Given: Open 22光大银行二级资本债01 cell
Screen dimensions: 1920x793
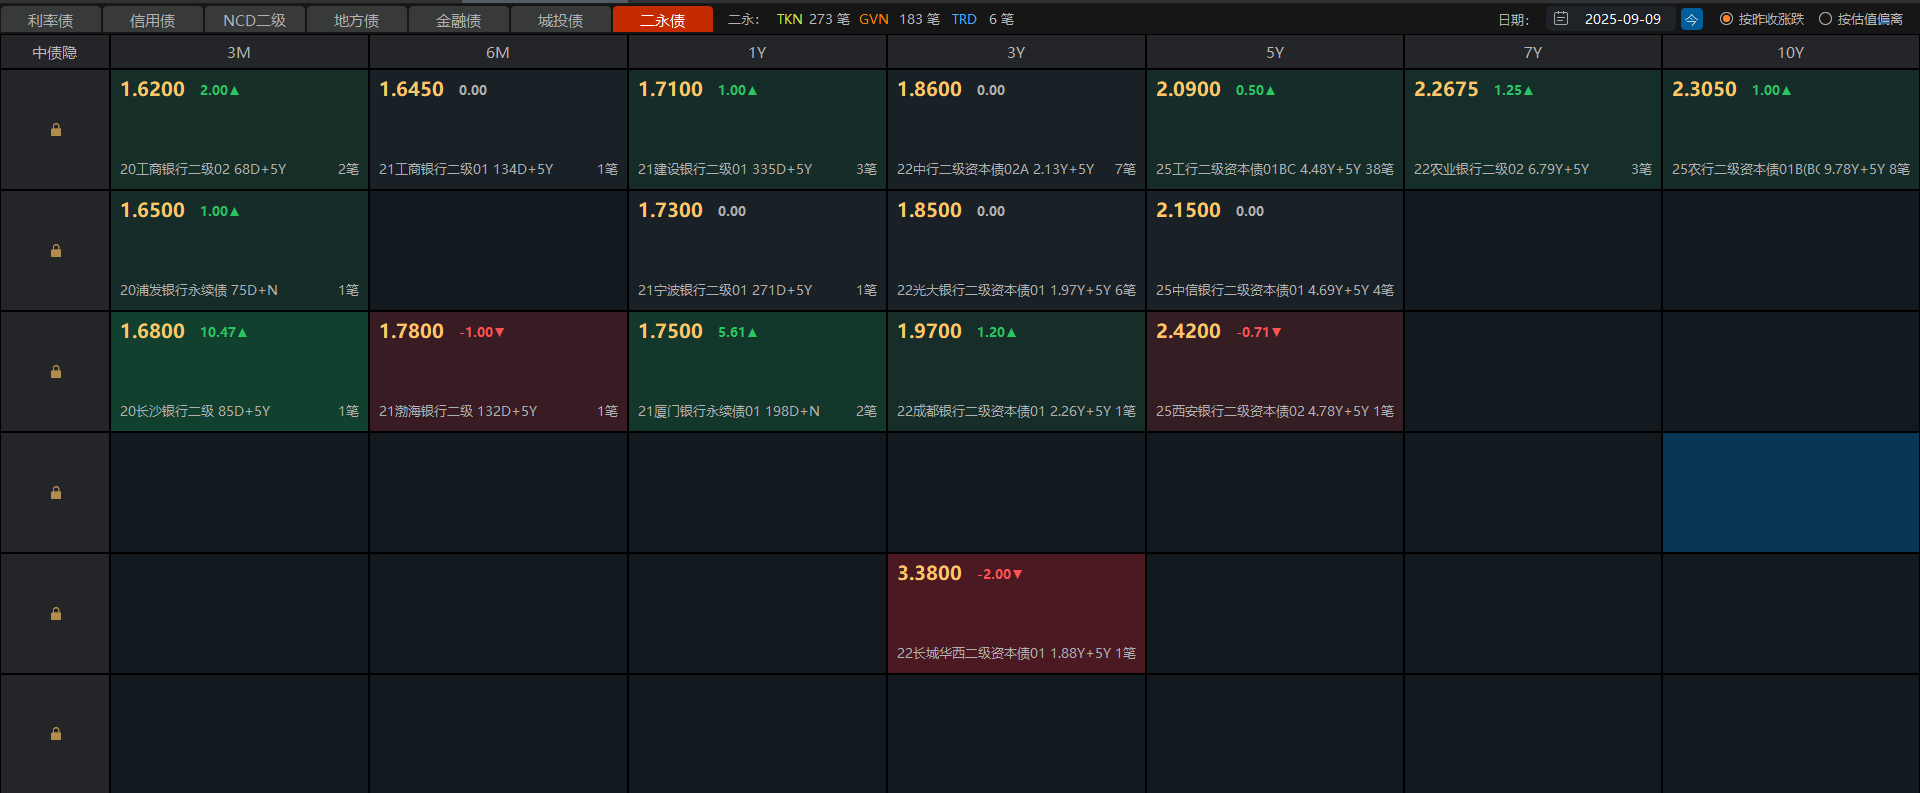Looking at the screenshot, I should tap(1016, 251).
